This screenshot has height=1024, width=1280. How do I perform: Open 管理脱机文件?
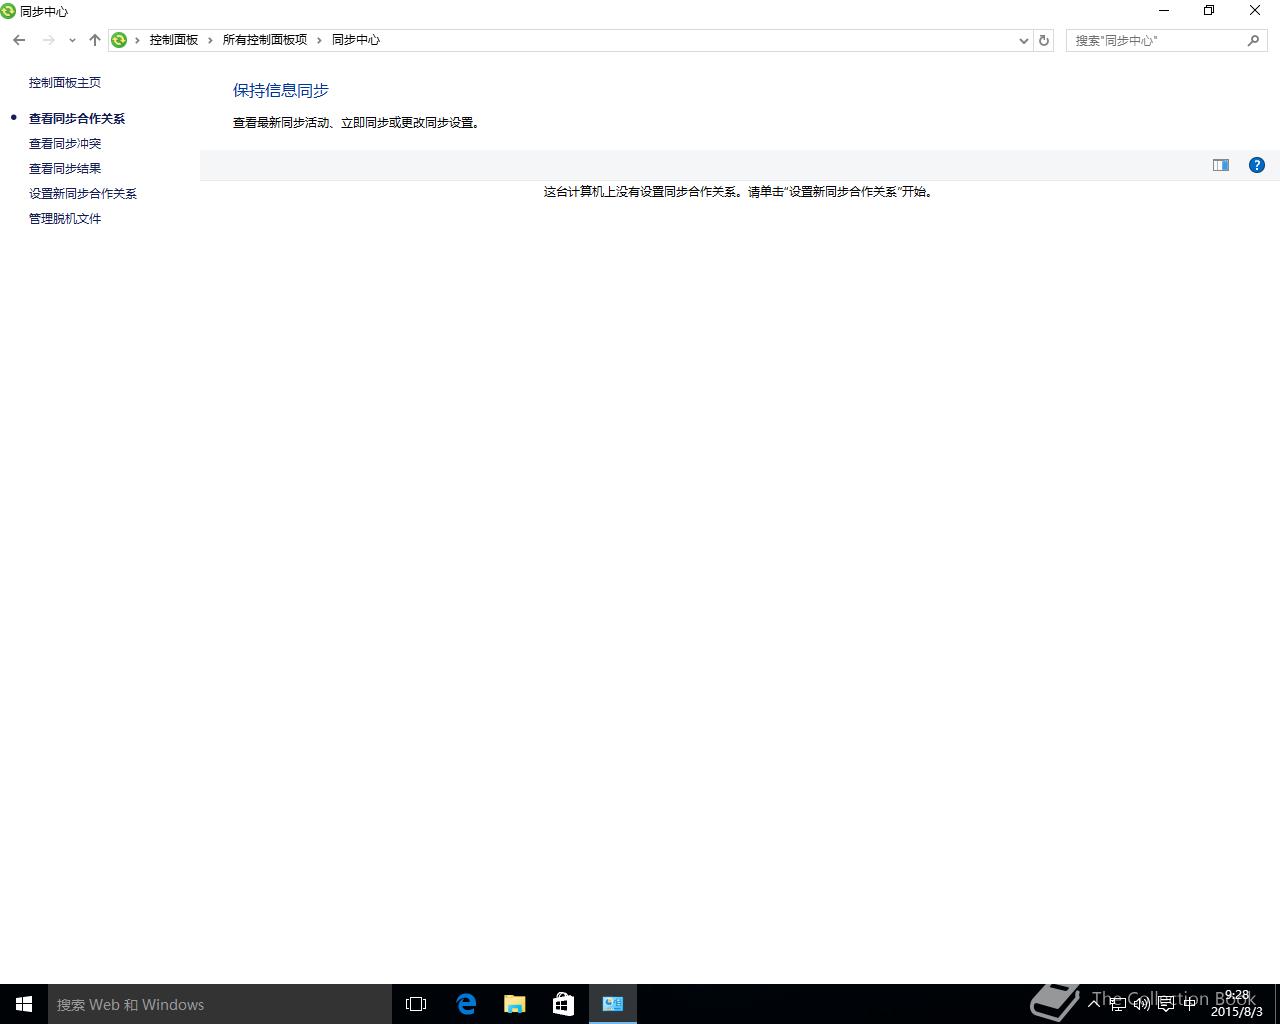pyautogui.click(x=65, y=218)
